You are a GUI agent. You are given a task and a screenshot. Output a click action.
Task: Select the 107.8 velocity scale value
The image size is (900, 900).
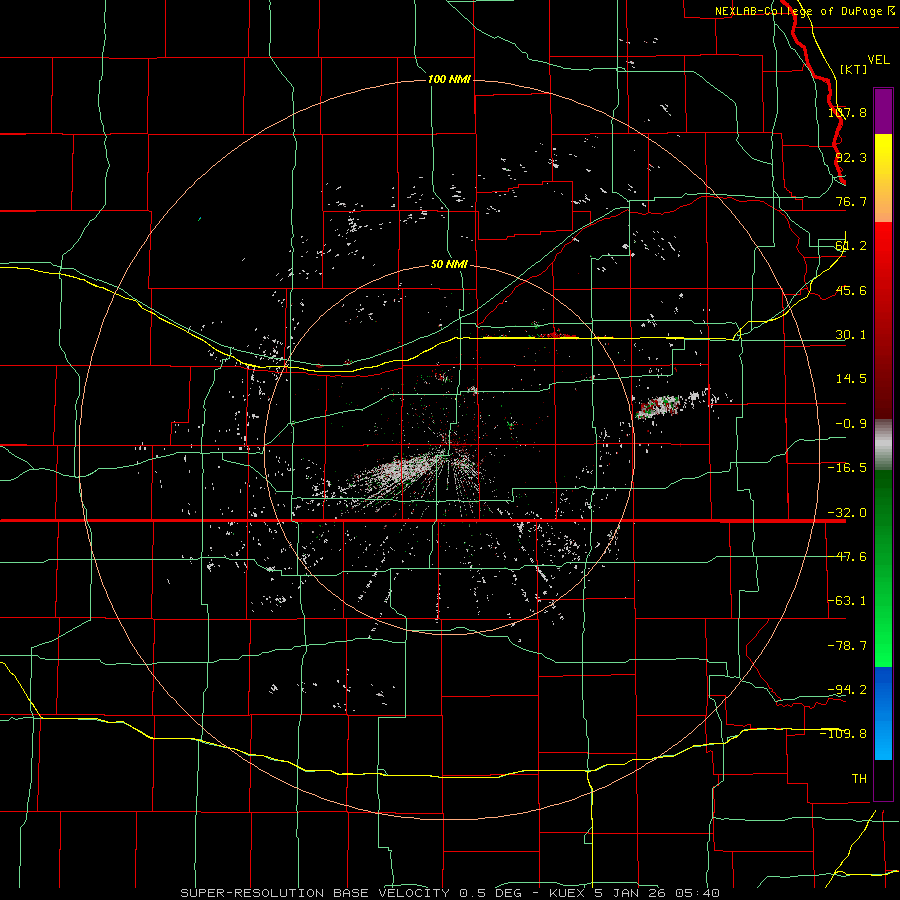[x=847, y=112]
